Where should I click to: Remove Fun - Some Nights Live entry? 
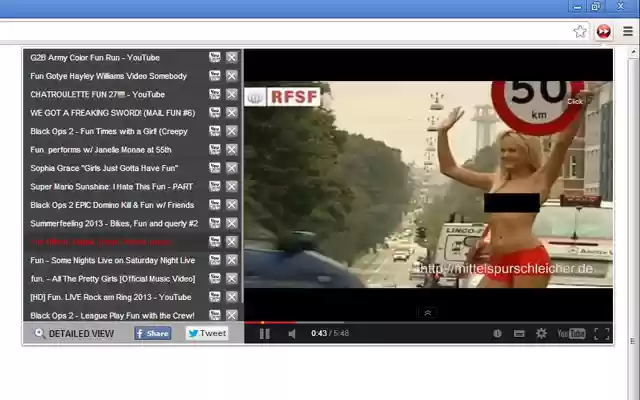232,260
